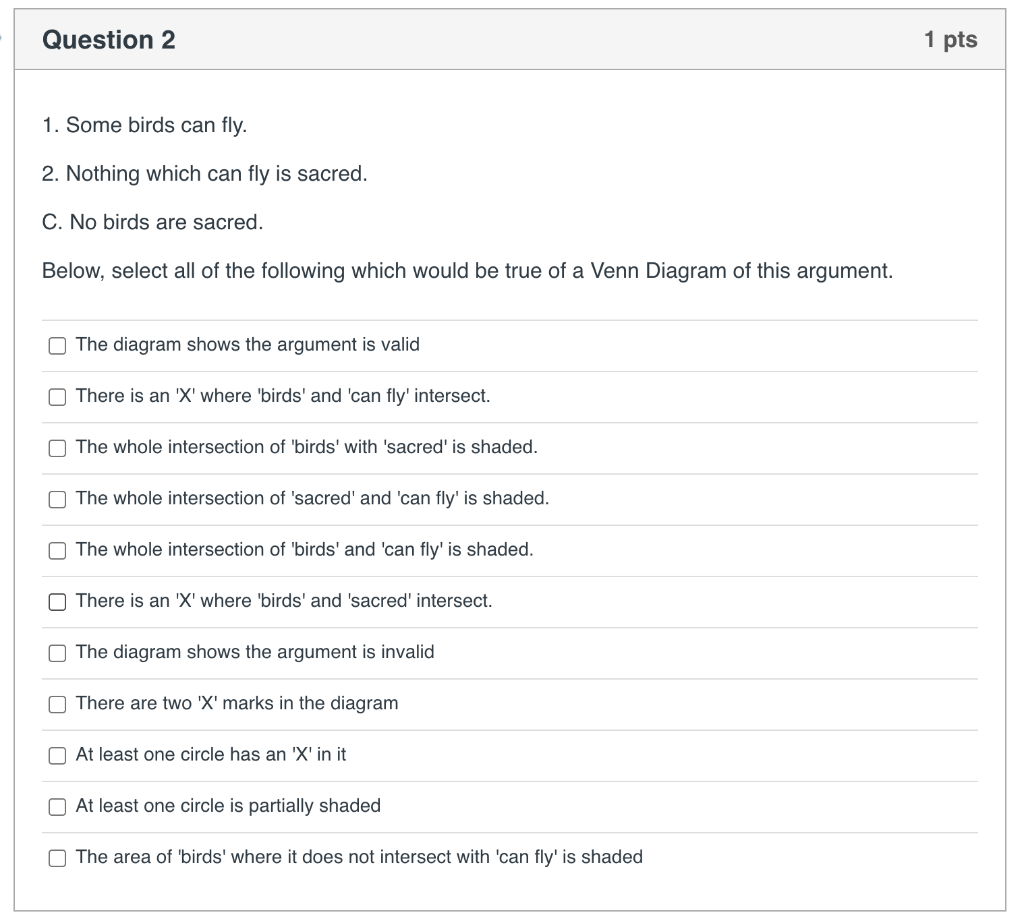Tick checkbox for birds area outside can fly shaded

coord(58,857)
